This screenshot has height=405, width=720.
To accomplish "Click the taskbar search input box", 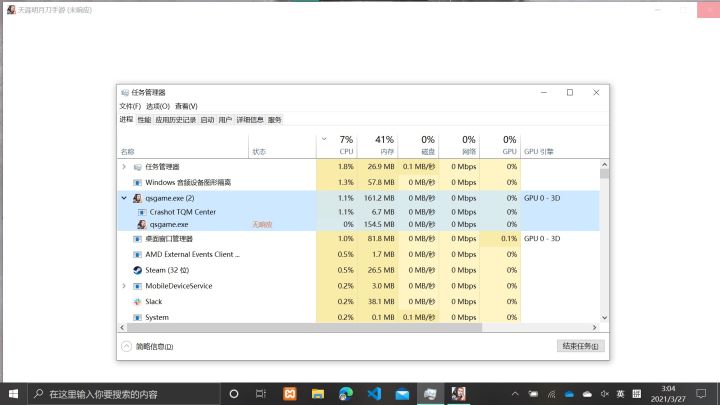I will click(x=124, y=394).
